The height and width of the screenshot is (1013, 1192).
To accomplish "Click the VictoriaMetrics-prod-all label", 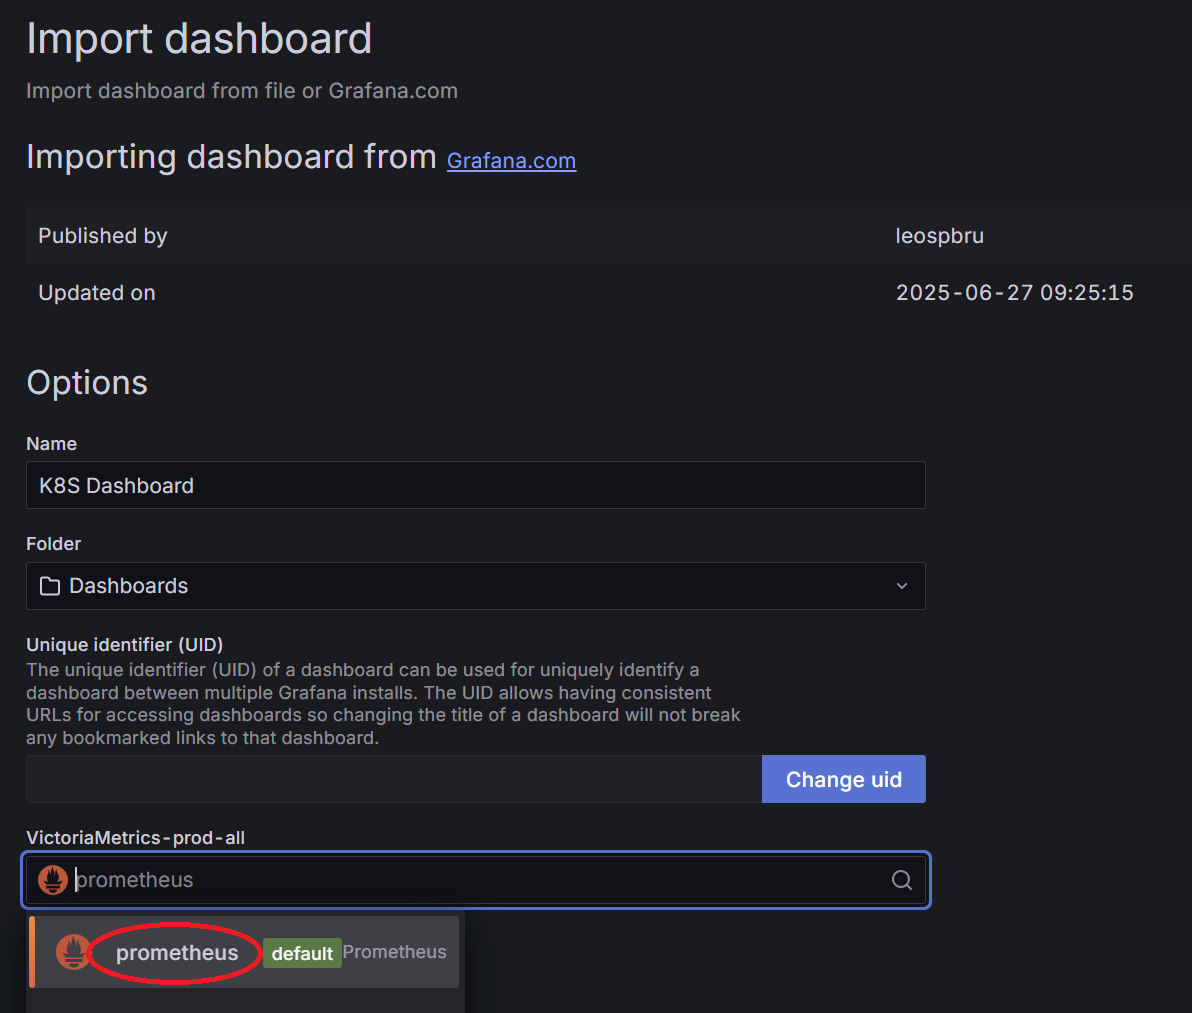I will (x=135, y=838).
